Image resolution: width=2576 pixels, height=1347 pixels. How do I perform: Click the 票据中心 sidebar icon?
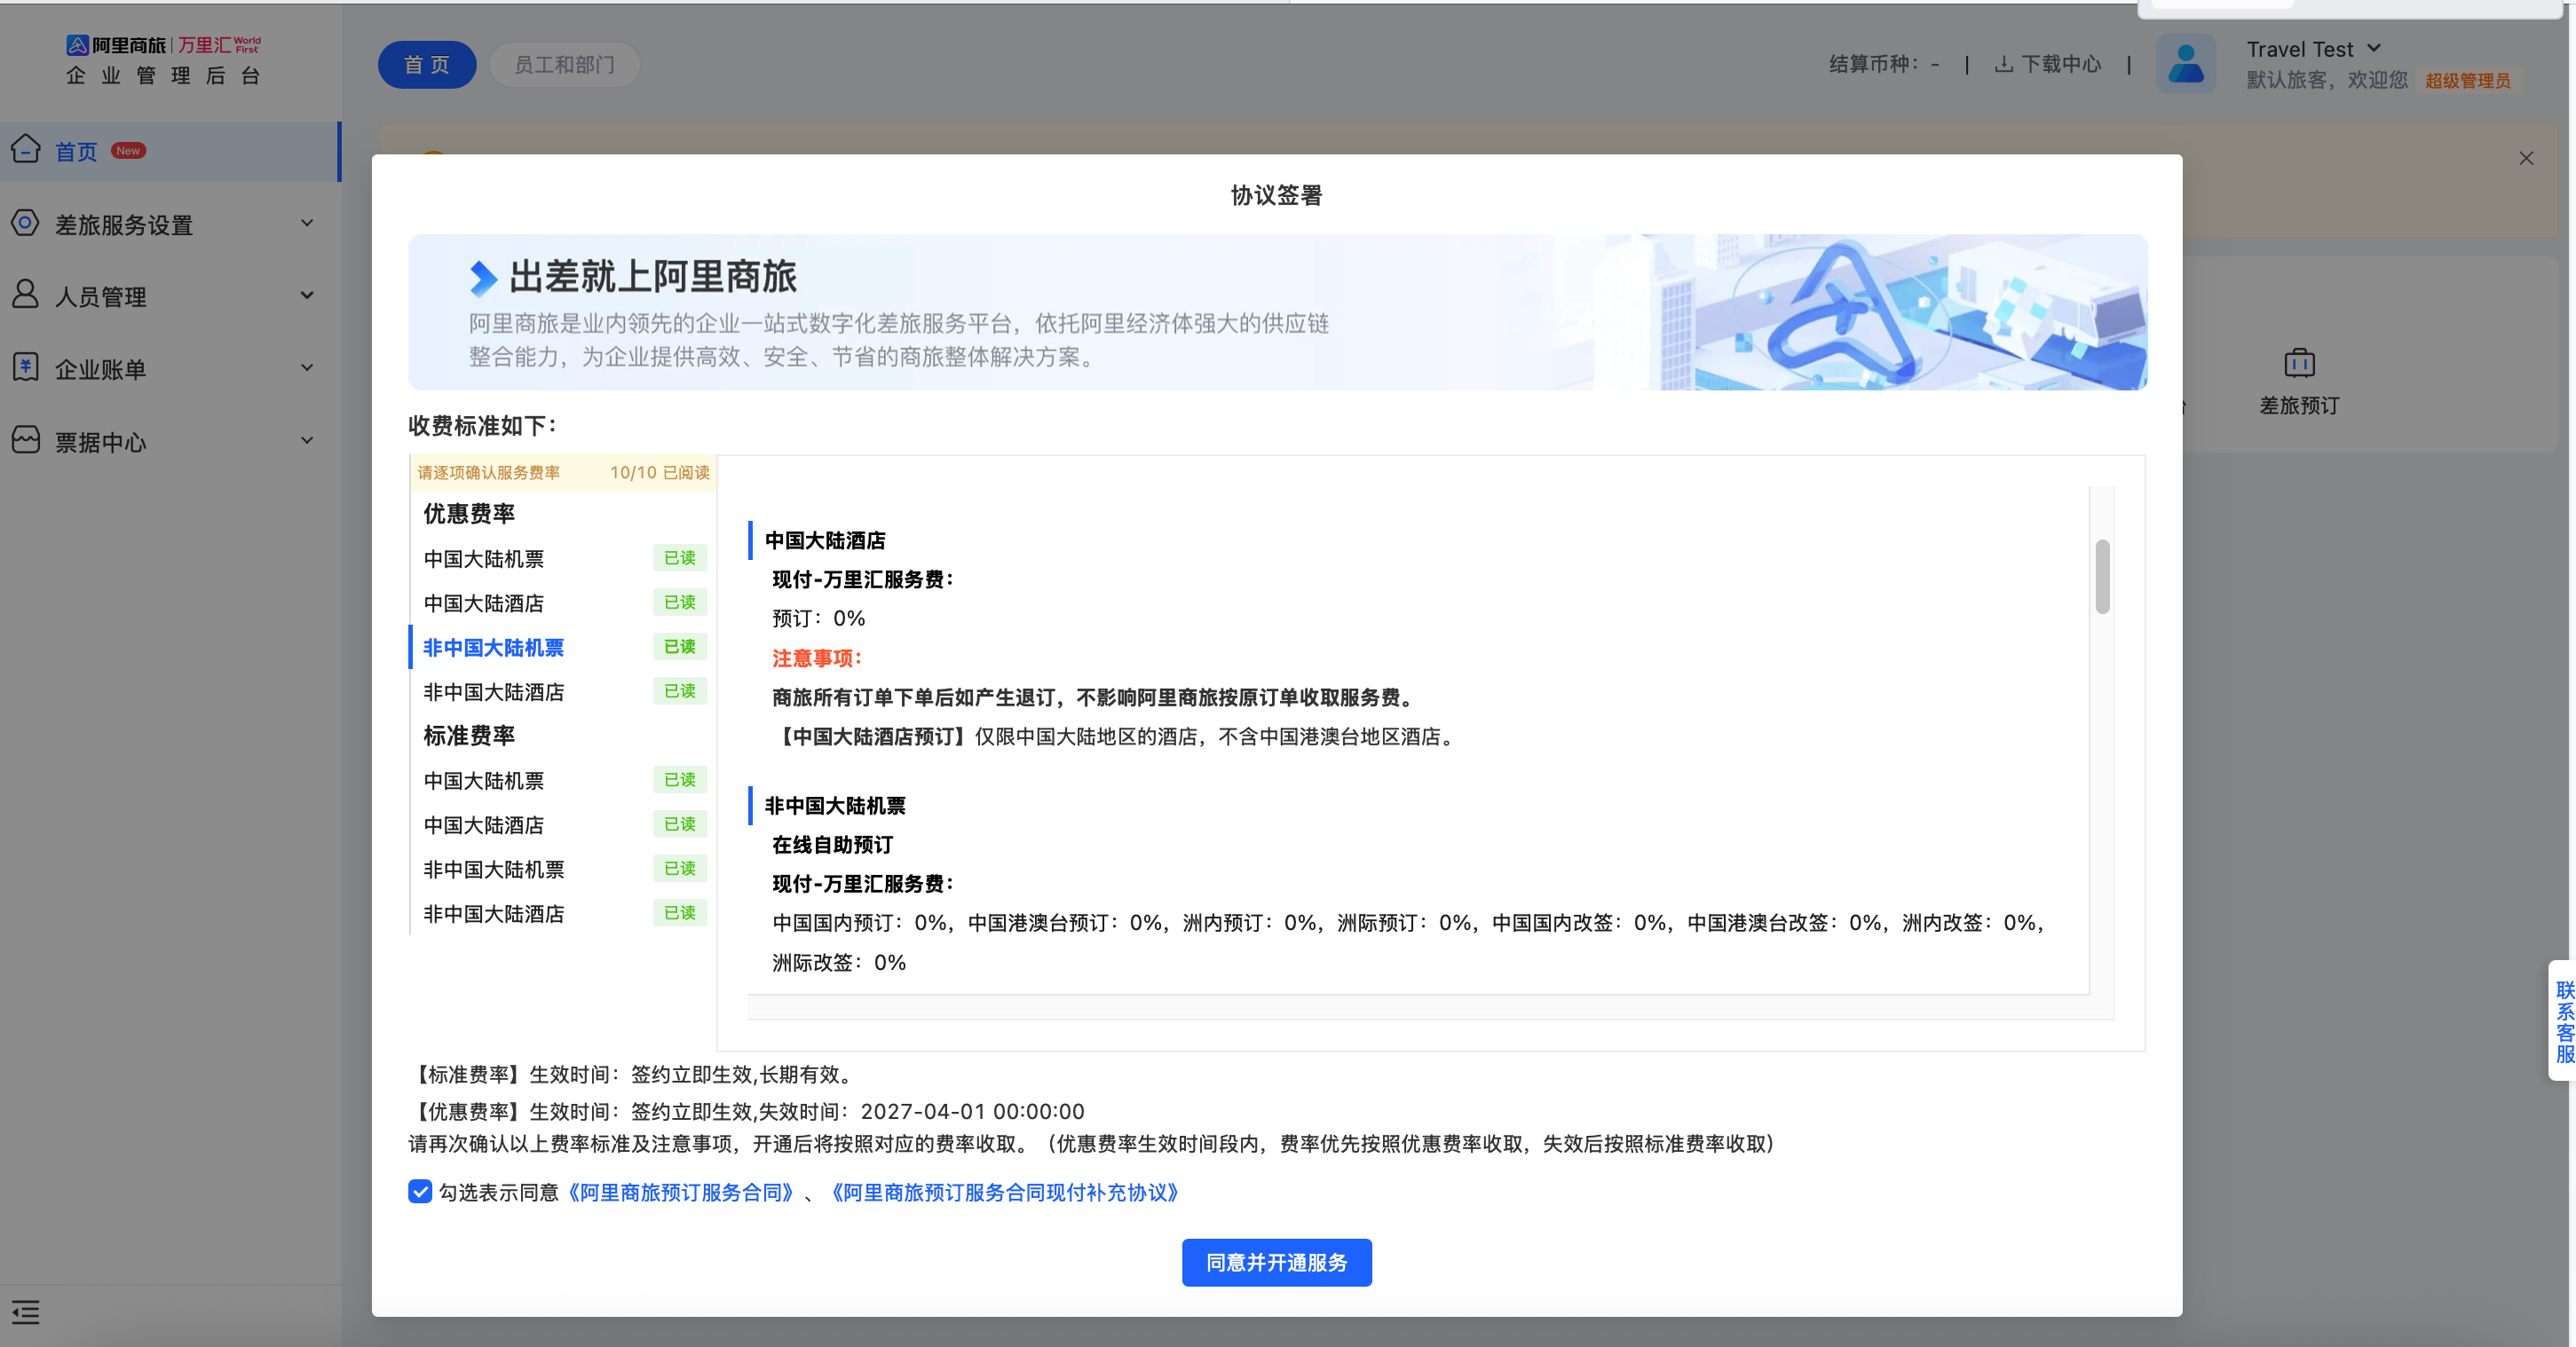tap(26, 440)
